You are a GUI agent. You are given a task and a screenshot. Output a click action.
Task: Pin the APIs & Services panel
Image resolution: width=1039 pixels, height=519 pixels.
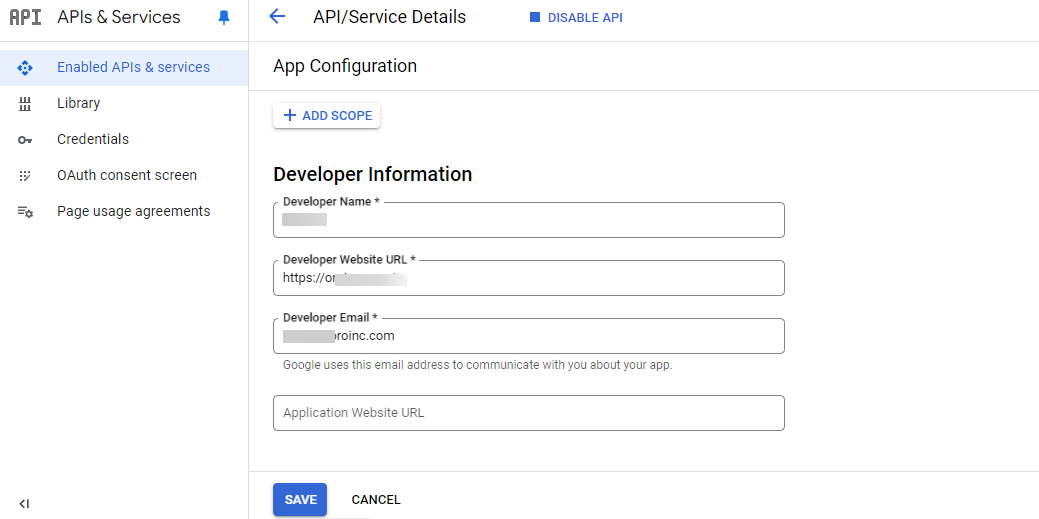click(224, 17)
